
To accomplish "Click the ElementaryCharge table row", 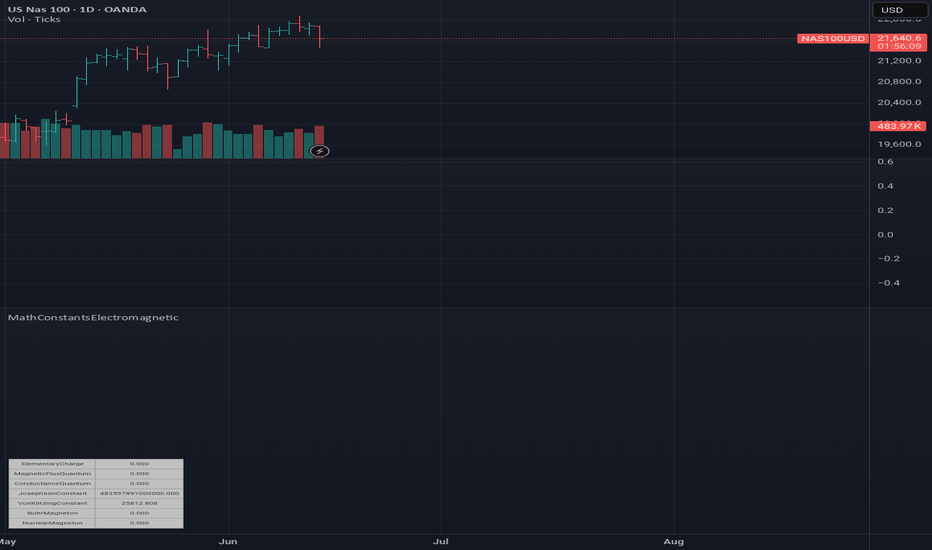I will click(x=96, y=464).
